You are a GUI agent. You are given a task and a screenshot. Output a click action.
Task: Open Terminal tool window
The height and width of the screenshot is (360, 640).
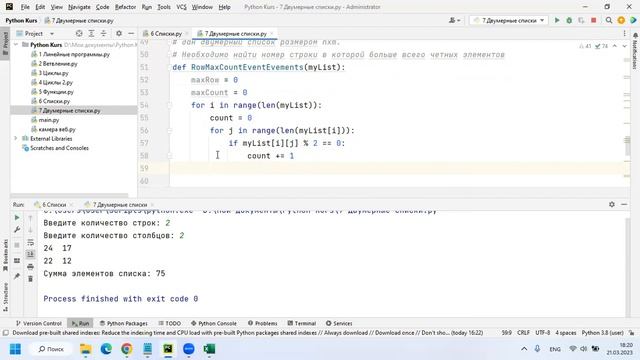coord(302,323)
